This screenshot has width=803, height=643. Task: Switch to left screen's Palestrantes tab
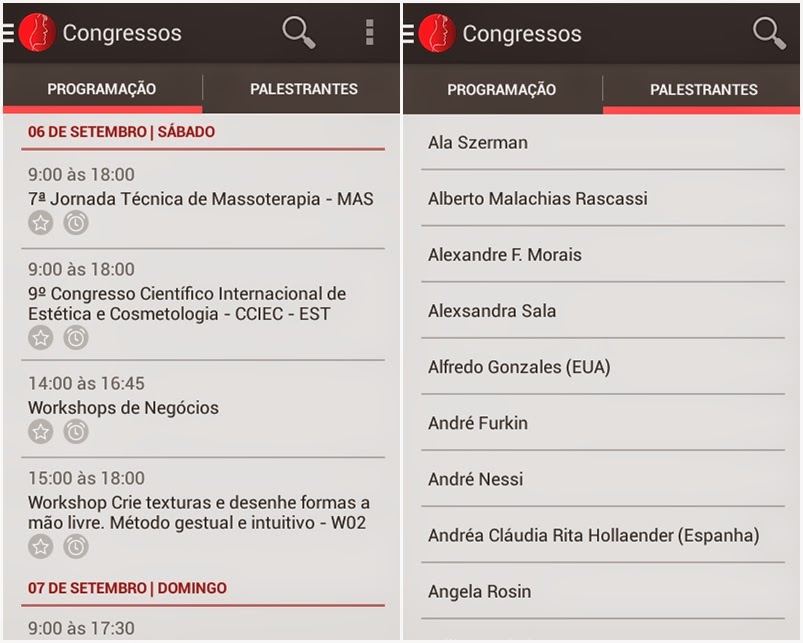[303, 89]
